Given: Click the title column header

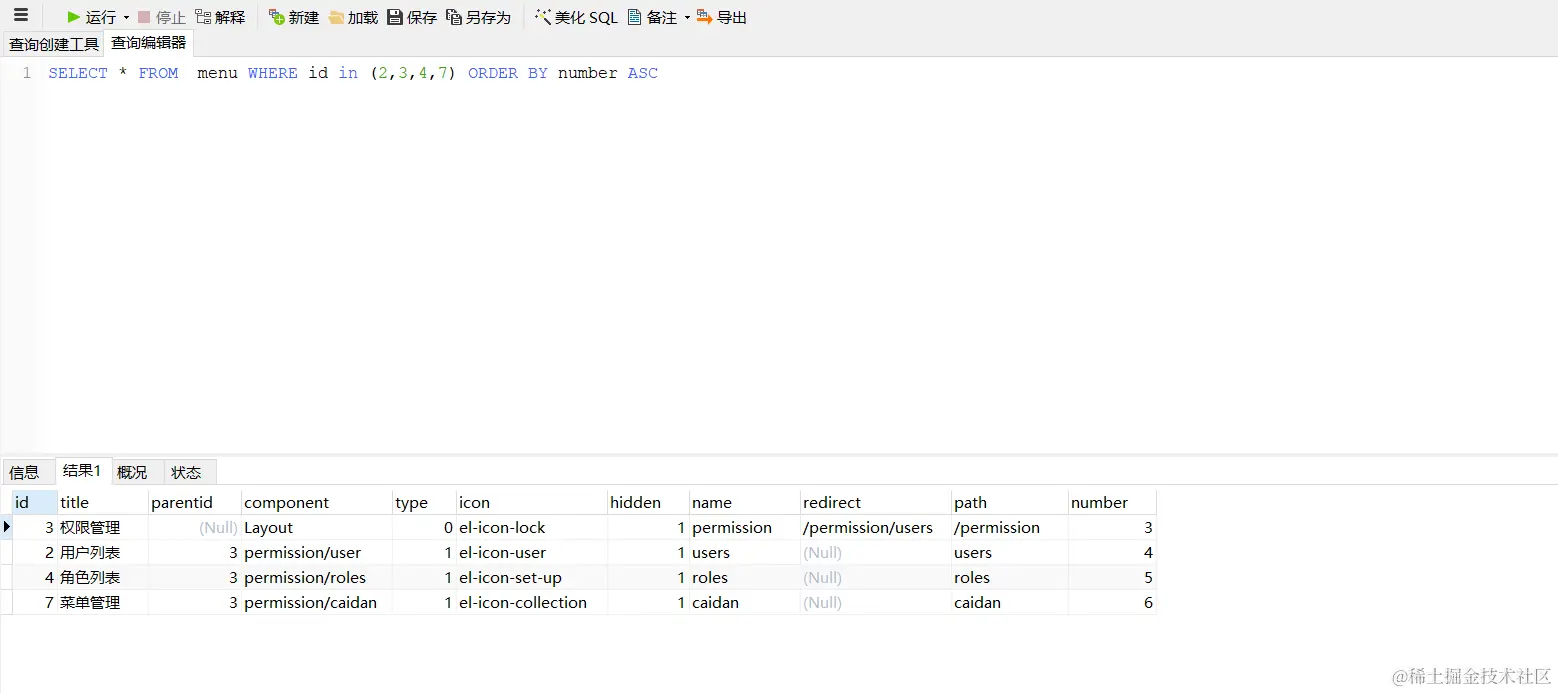Looking at the screenshot, I should pos(103,503).
